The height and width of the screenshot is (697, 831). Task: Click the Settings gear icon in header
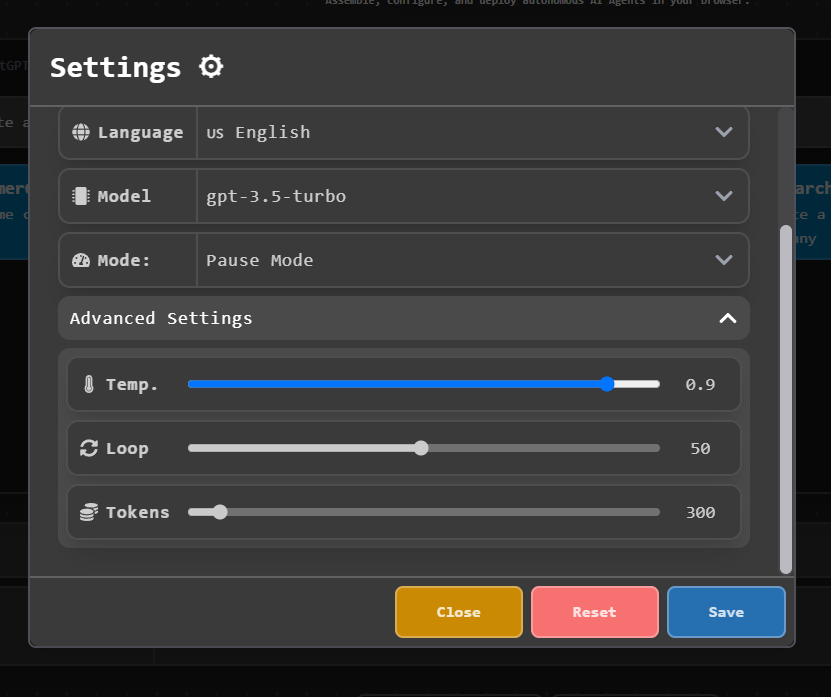211,67
